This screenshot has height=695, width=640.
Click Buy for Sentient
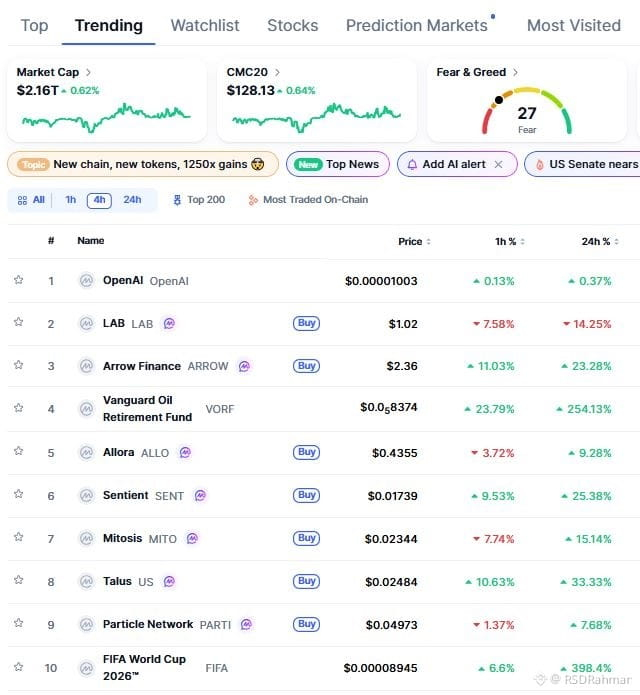pos(306,495)
